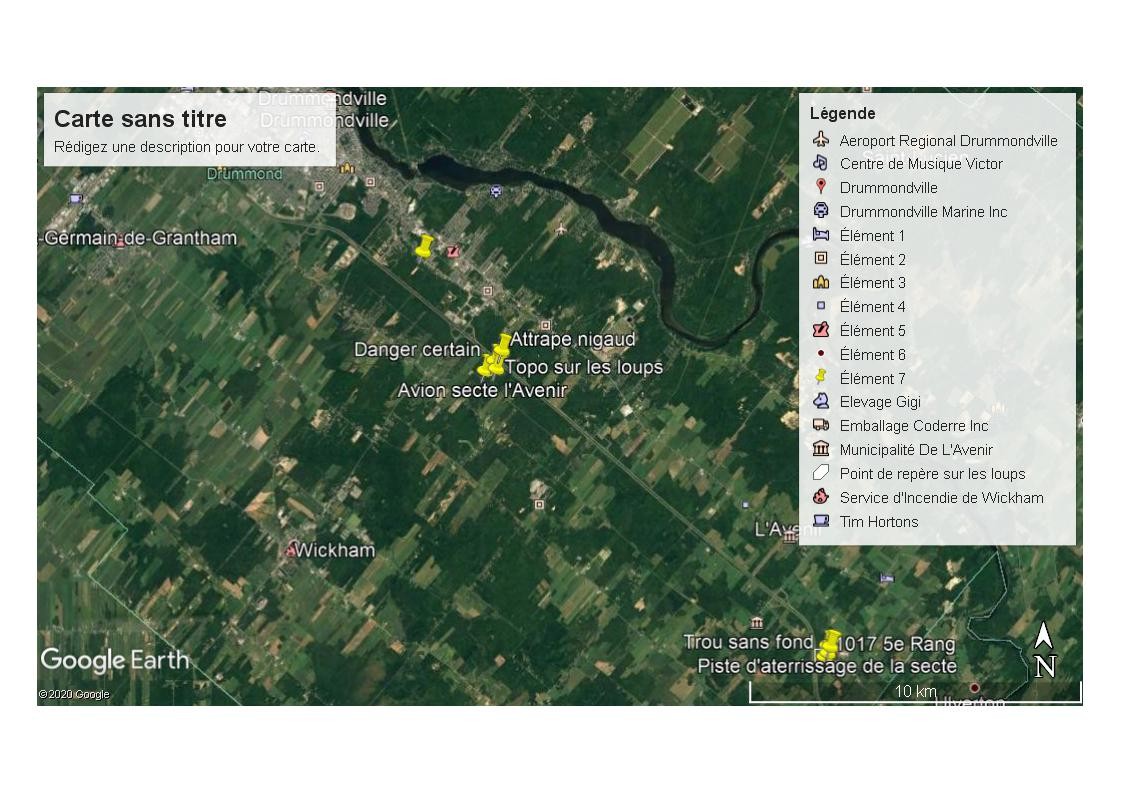Click the north arrow compass on the map

(1044, 651)
